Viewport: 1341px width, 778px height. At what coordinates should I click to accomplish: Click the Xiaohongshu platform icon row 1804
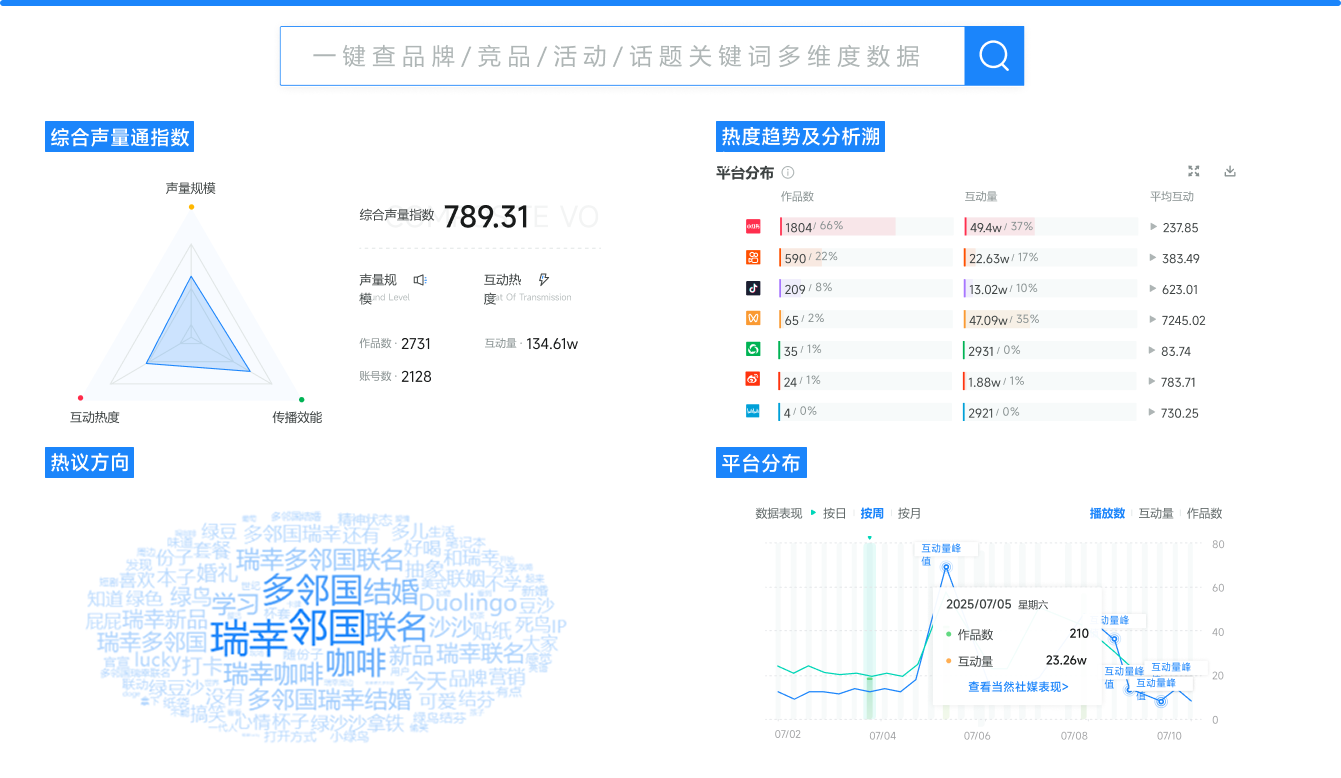pyautogui.click(x=753, y=227)
